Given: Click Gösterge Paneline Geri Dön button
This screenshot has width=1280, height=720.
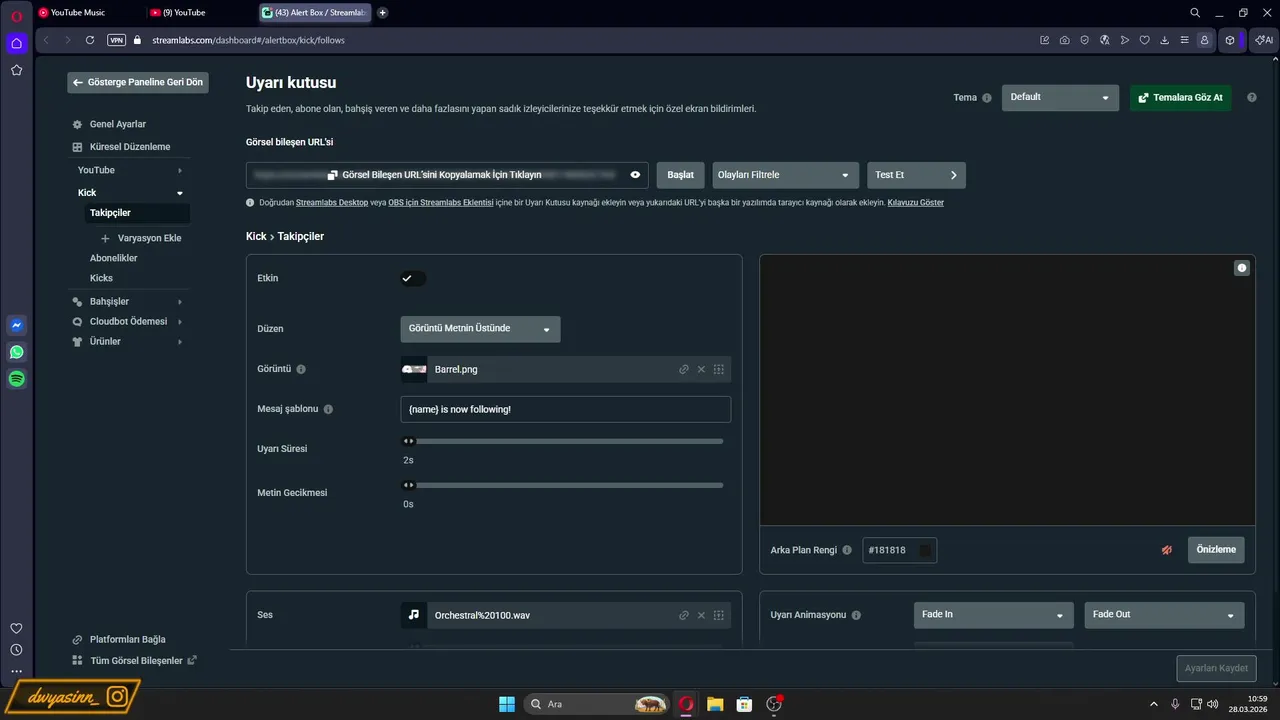Looking at the screenshot, I should tap(138, 82).
